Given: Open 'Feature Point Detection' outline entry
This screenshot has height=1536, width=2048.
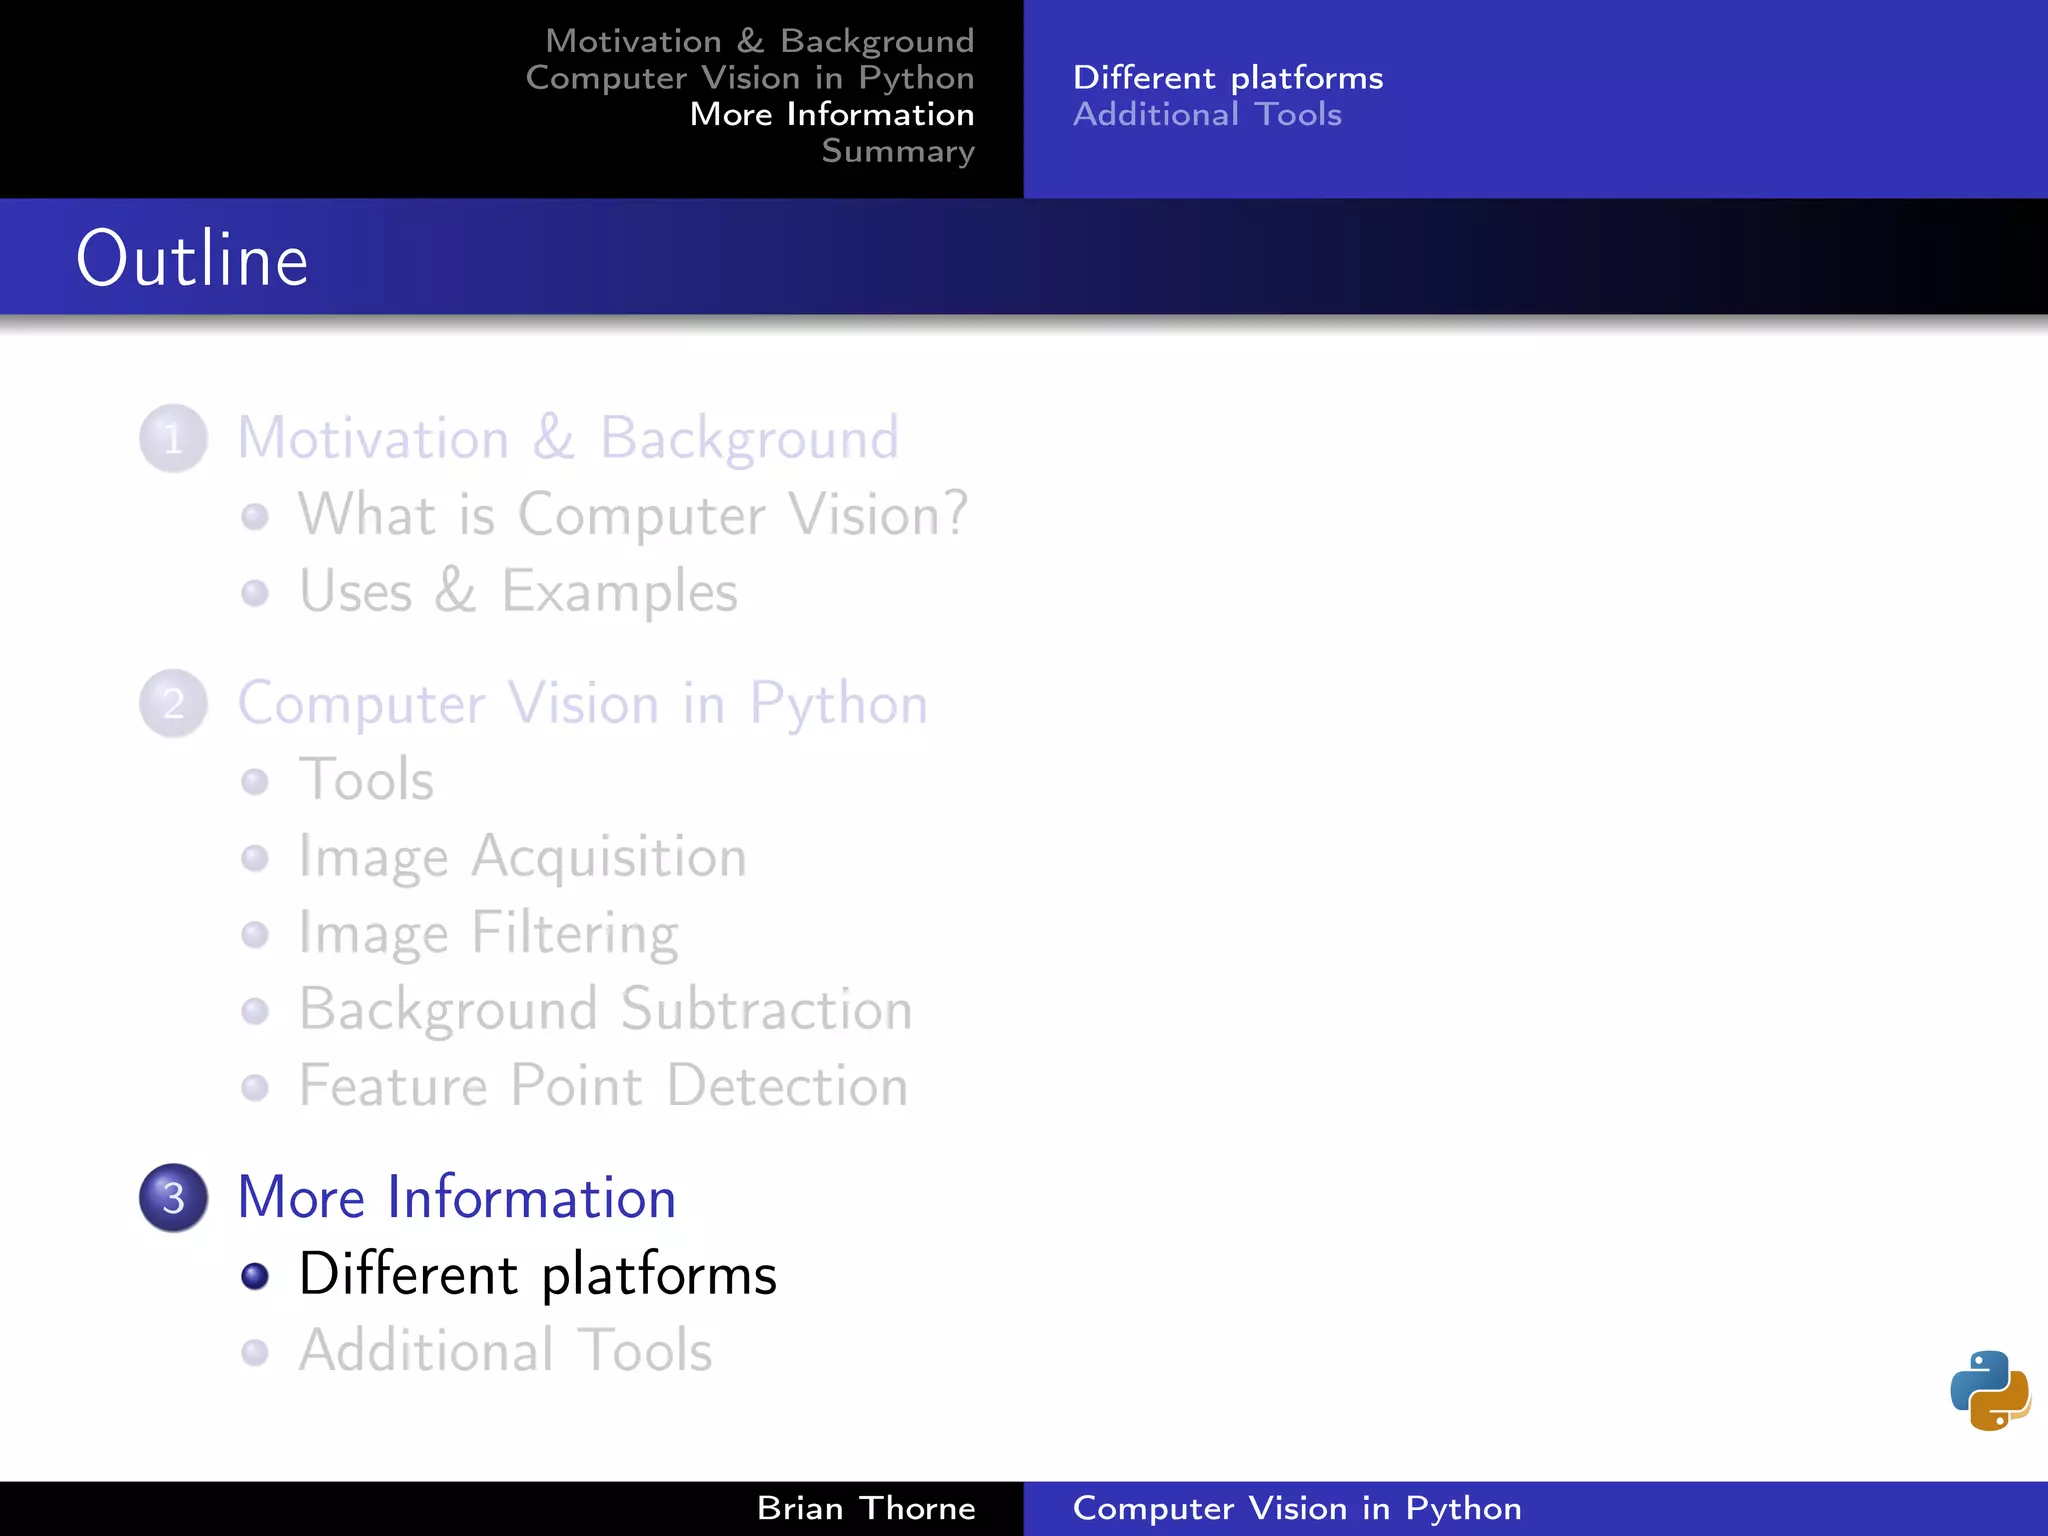Looking at the screenshot, I should [603, 1085].
